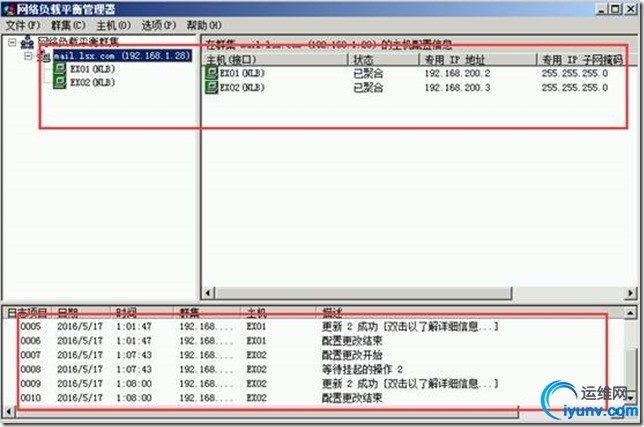This screenshot has height=427, width=644.
Task: Open the 帮助(H) menu
Action: 204,25
